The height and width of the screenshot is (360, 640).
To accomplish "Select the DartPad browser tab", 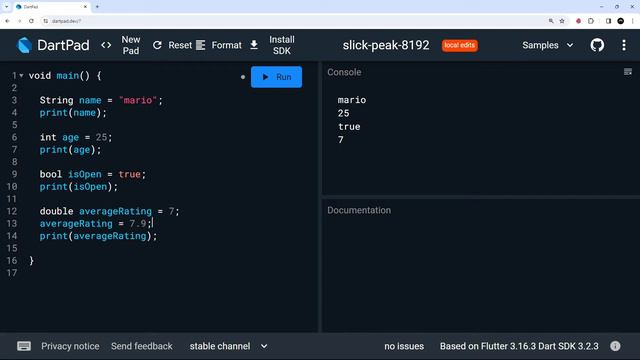I will coord(50,7).
